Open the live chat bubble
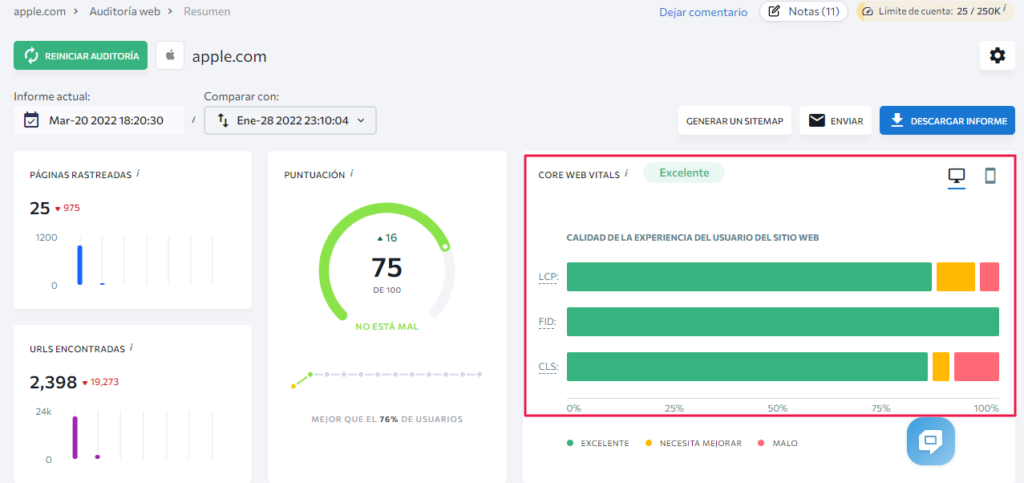Image resolution: width=1024 pixels, height=483 pixels. coord(931,442)
